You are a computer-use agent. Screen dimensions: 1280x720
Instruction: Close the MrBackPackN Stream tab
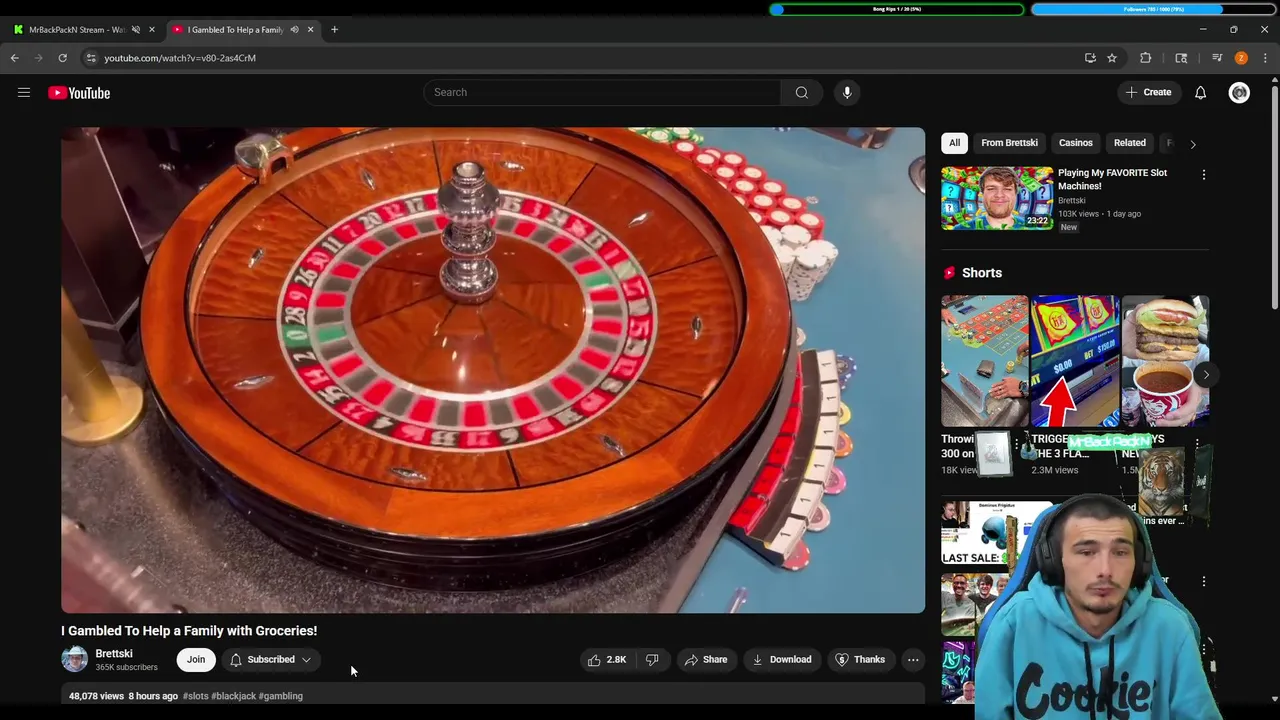pos(152,29)
